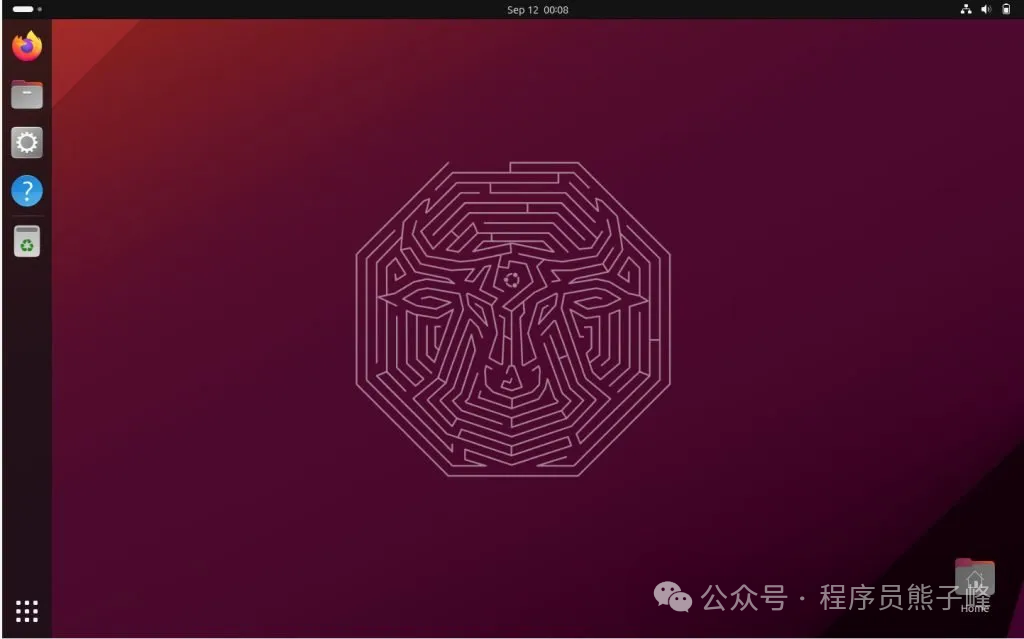The height and width of the screenshot is (639, 1024).
Task: Launch the Files manager from dock
Action: point(27,95)
